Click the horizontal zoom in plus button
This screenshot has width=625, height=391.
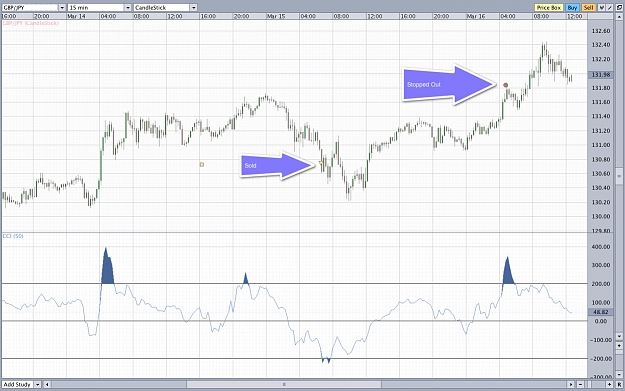(609, 385)
